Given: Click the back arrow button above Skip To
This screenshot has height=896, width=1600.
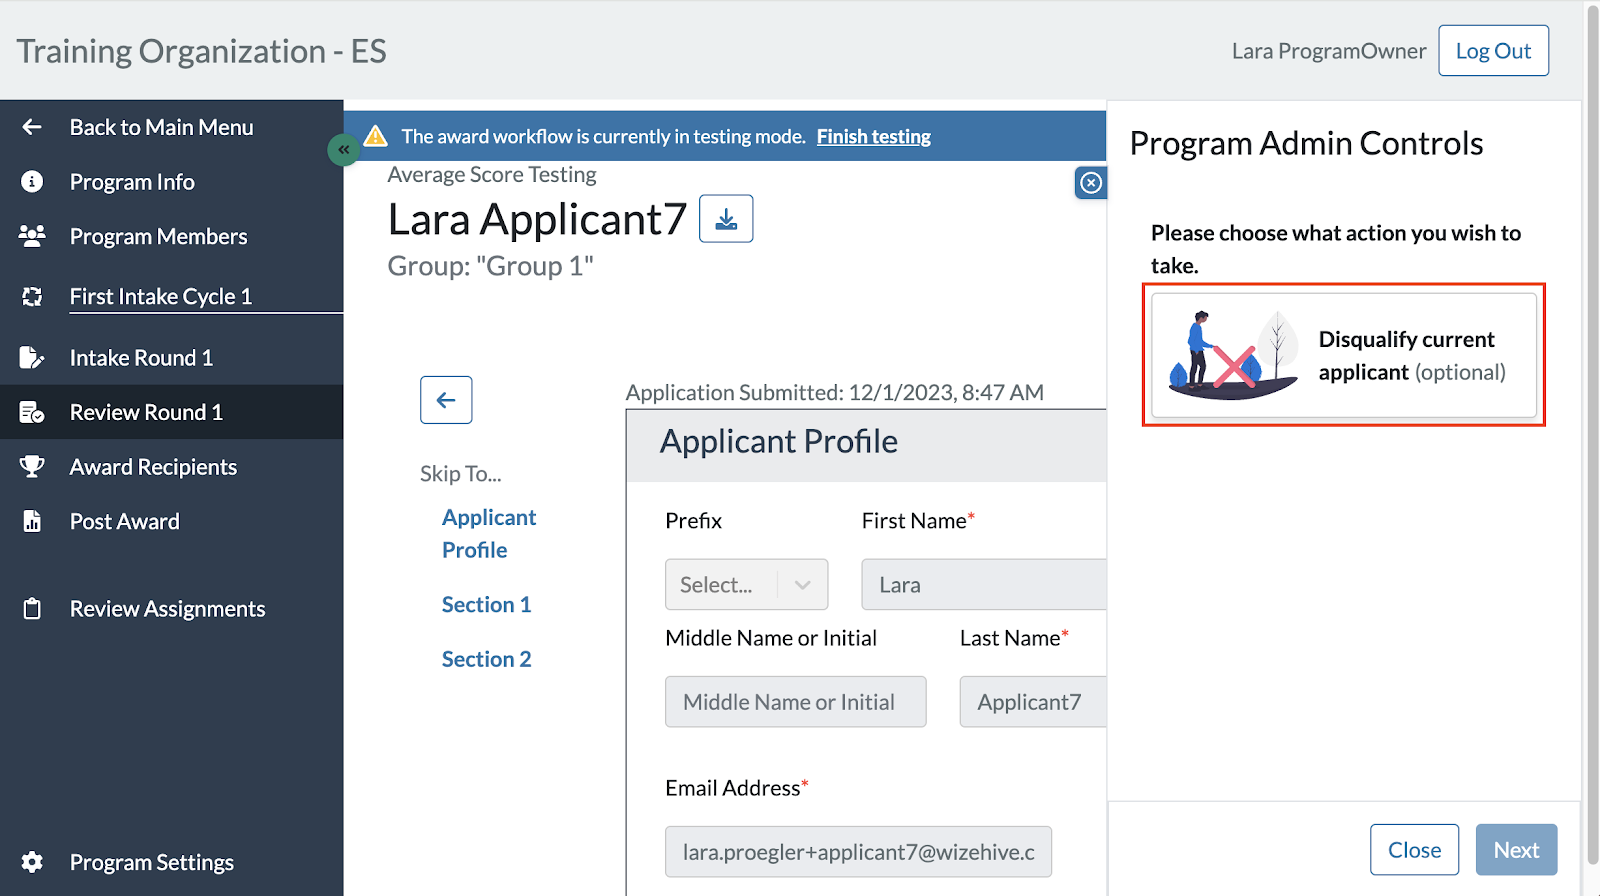Looking at the screenshot, I should 446,400.
